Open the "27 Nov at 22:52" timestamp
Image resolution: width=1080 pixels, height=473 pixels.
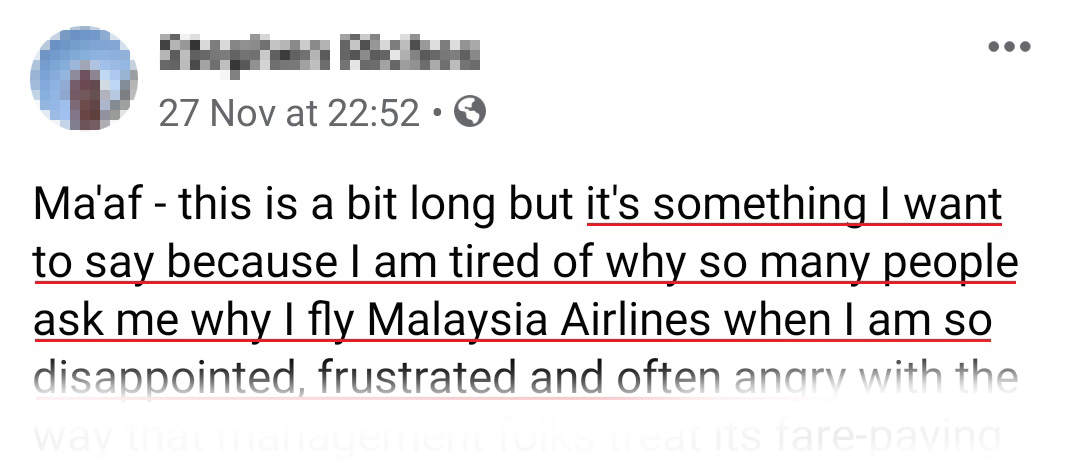(289, 114)
